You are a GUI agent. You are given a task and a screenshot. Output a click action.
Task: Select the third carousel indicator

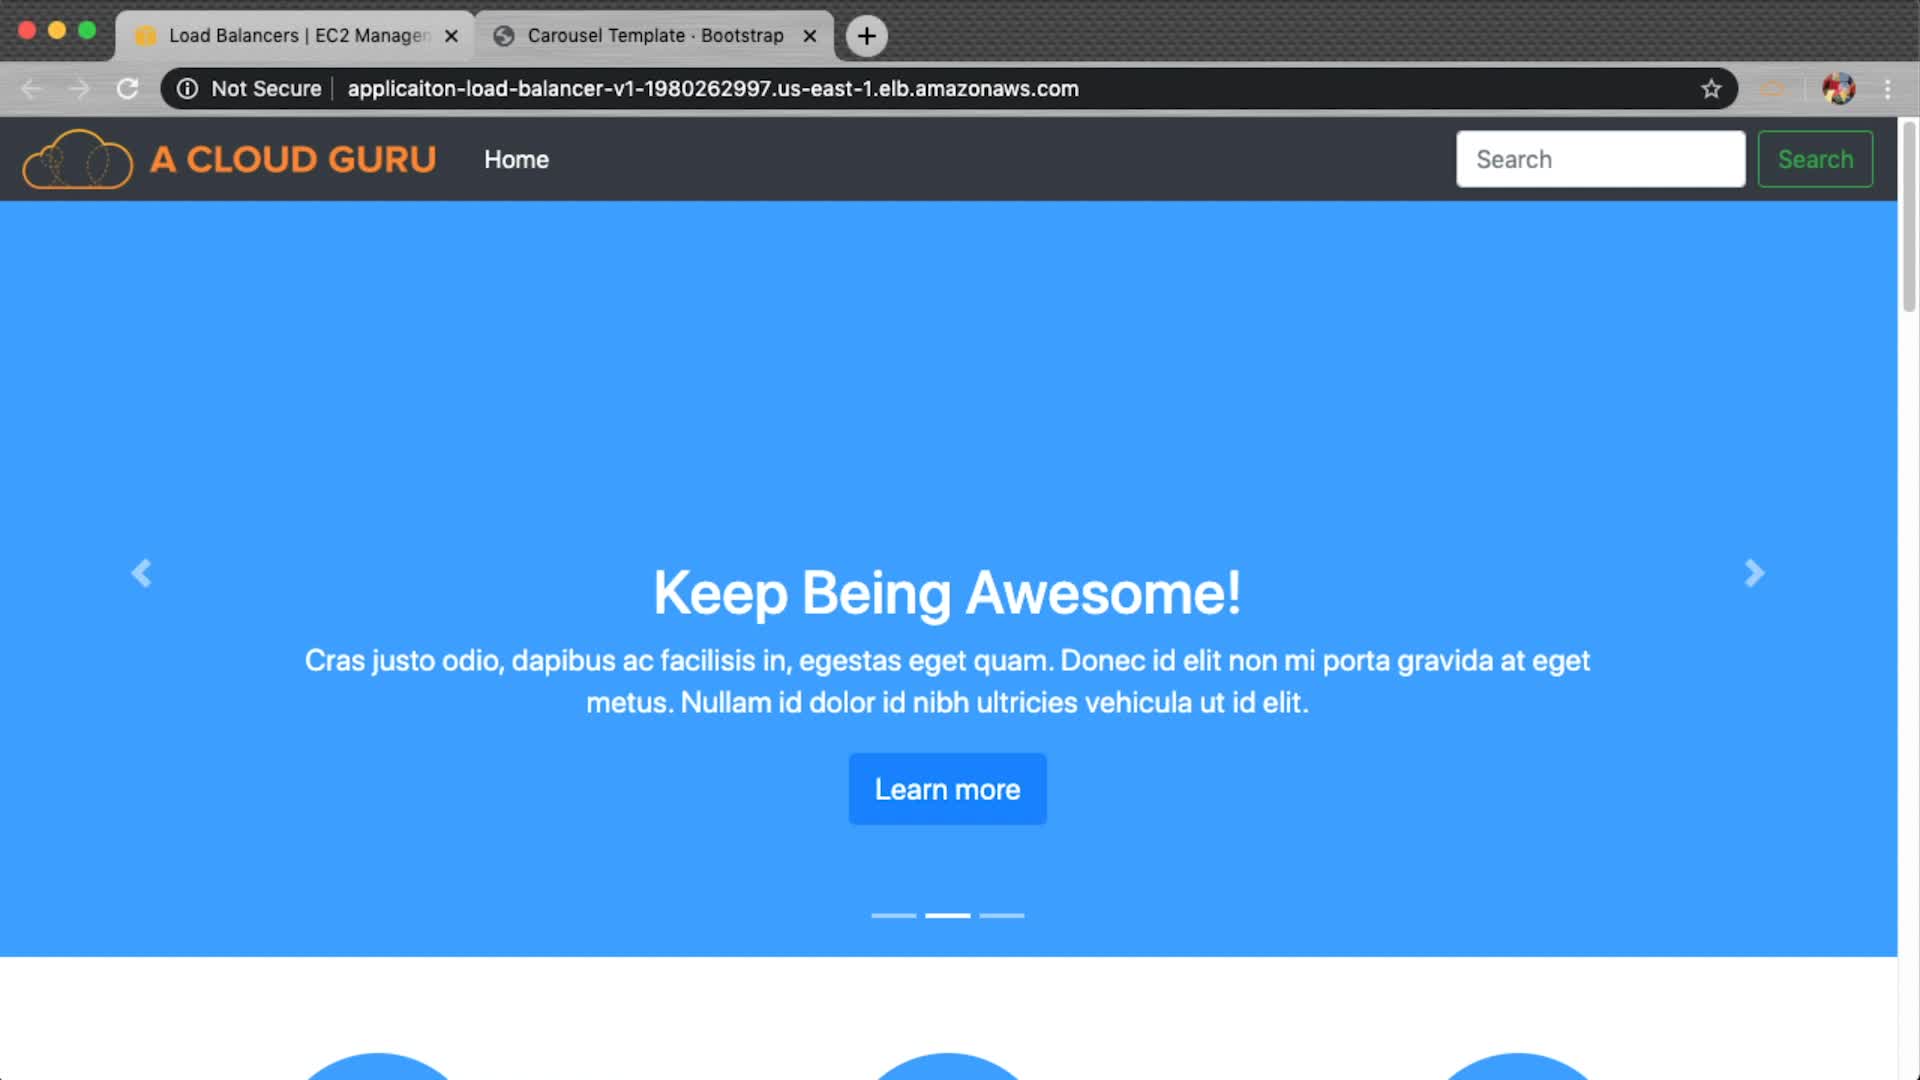click(1001, 915)
